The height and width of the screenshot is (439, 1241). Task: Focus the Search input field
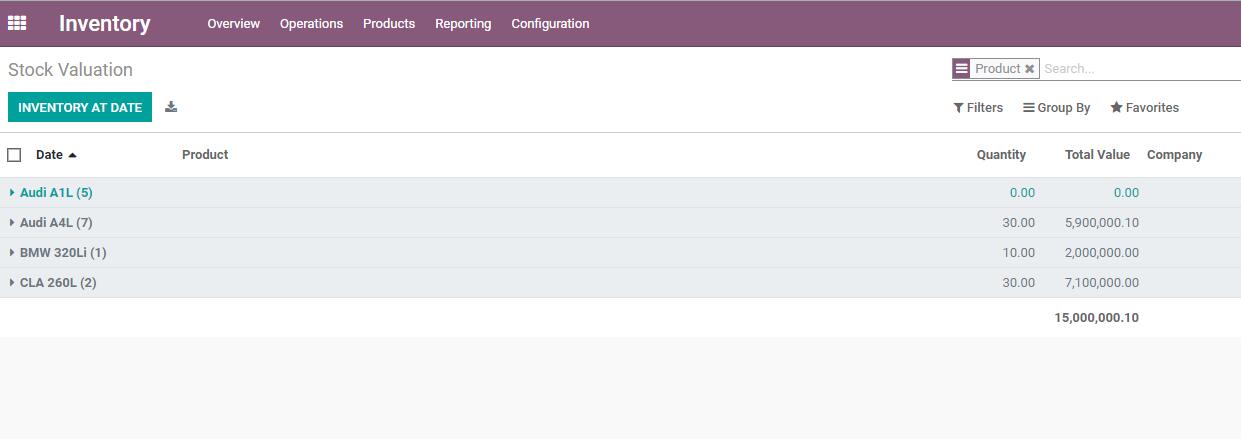[1140, 69]
